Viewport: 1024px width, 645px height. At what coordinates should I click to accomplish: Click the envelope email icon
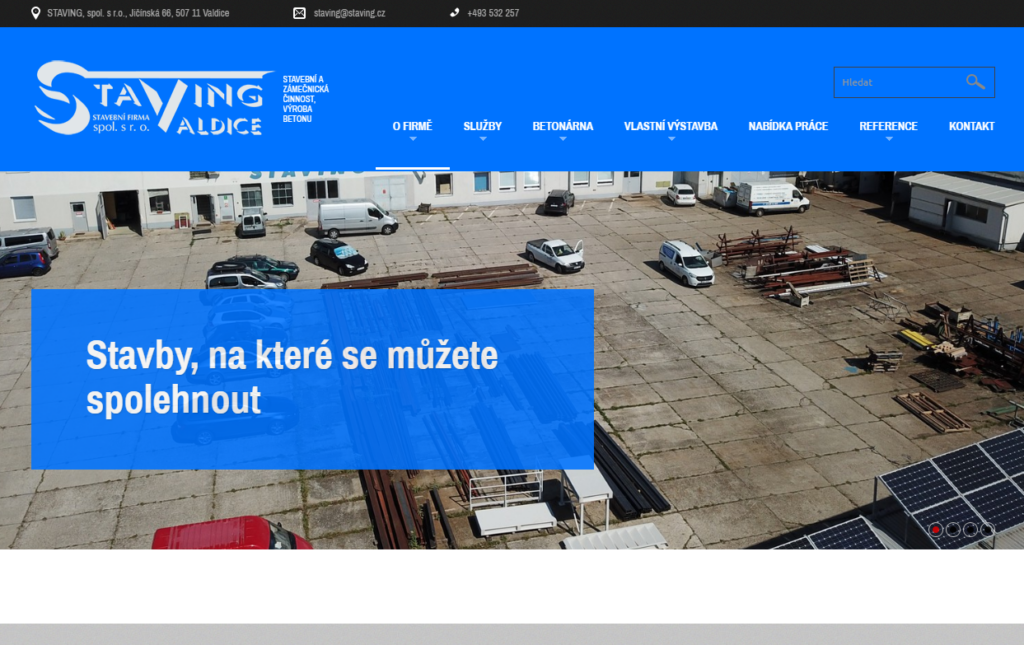(x=299, y=13)
